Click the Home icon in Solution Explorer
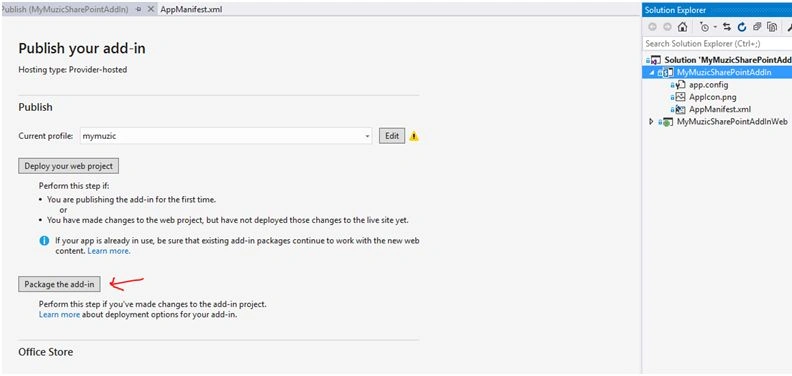This screenshot has height=376, width=792. click(682, 27)
